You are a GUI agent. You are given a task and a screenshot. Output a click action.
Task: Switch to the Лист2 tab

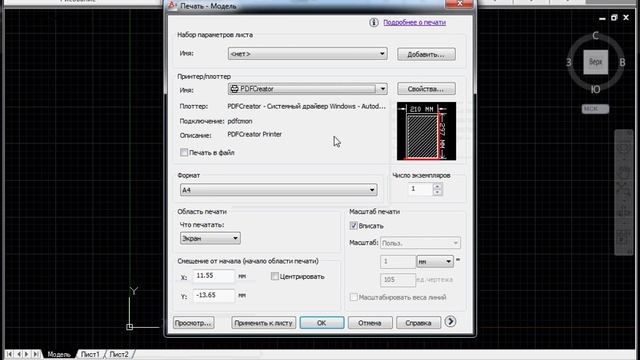pyautogui.click(x=119, y=354)
